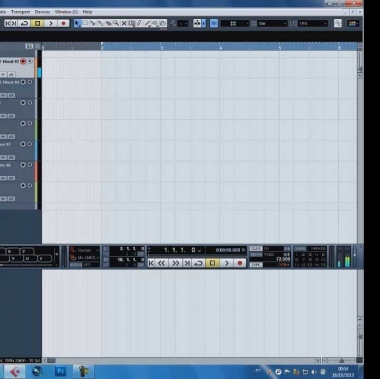The image size is (380, 379).
Task: Select the Object Selection arrow tool
Action: point(77,23)
